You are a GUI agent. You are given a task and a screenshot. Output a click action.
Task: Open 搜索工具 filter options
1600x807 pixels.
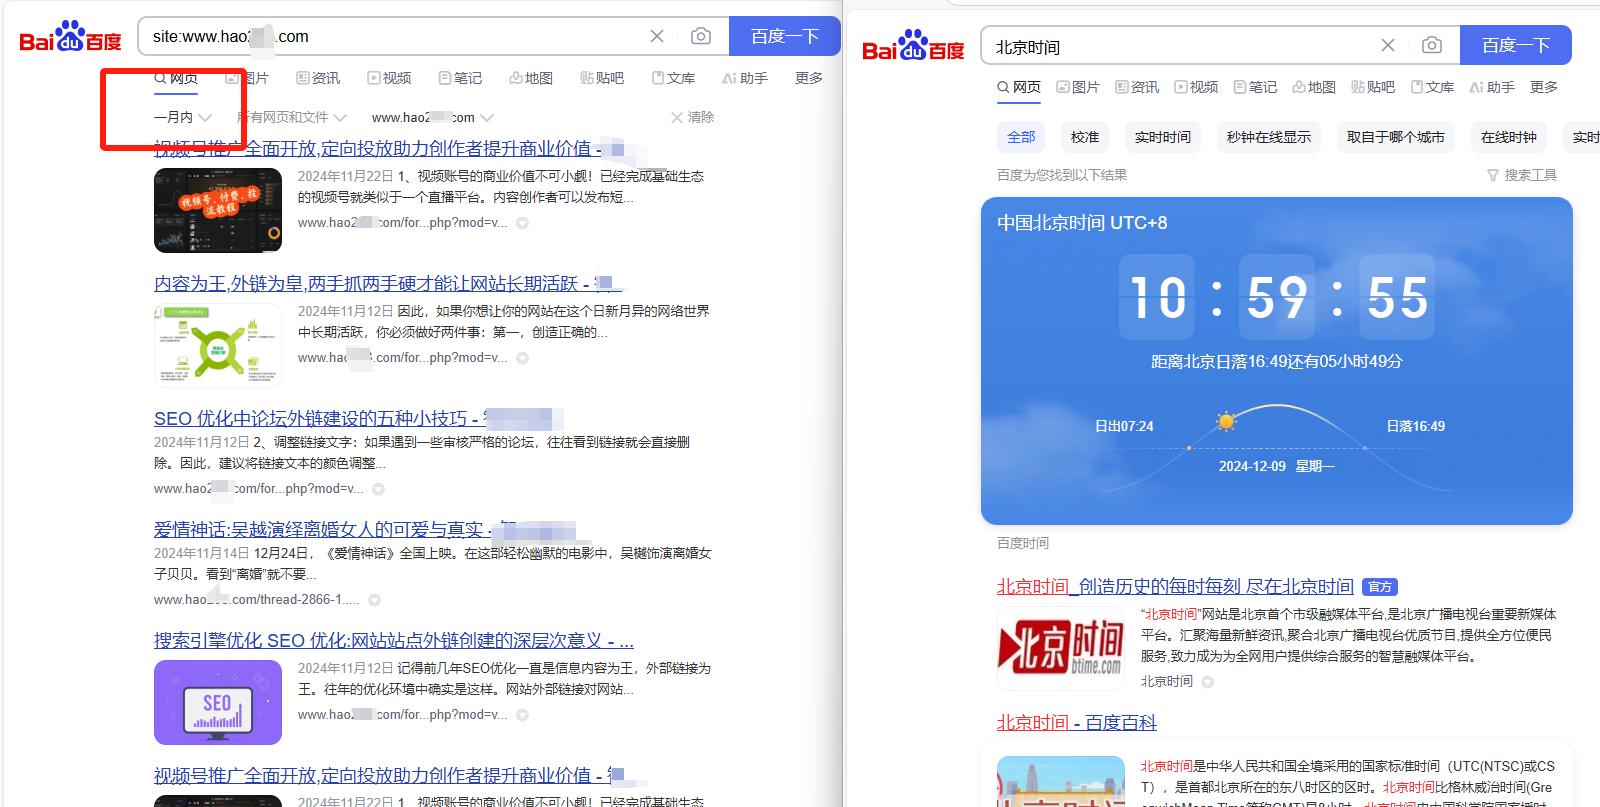(x=1522, y=175)
